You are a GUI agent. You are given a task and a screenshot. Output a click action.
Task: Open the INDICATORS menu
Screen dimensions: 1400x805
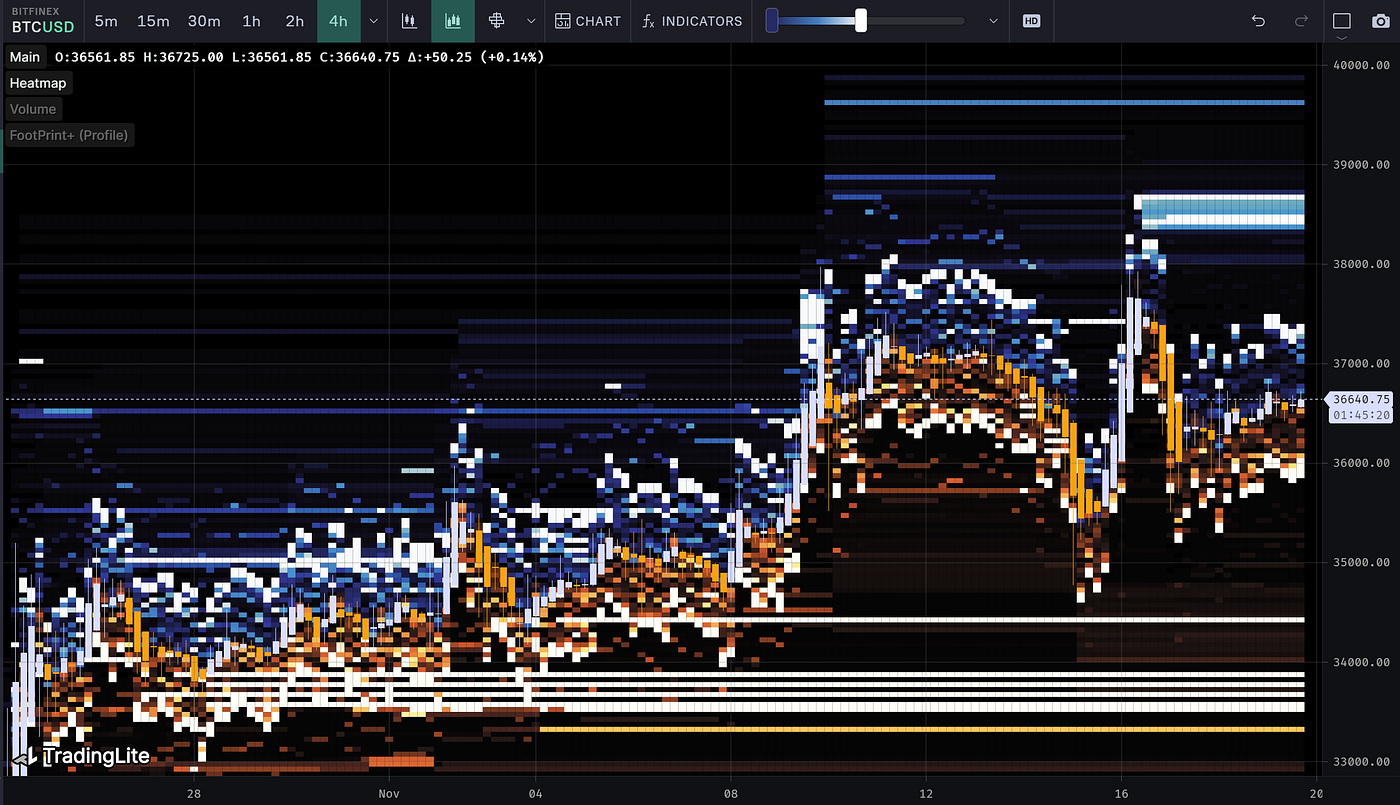[692, 21]
